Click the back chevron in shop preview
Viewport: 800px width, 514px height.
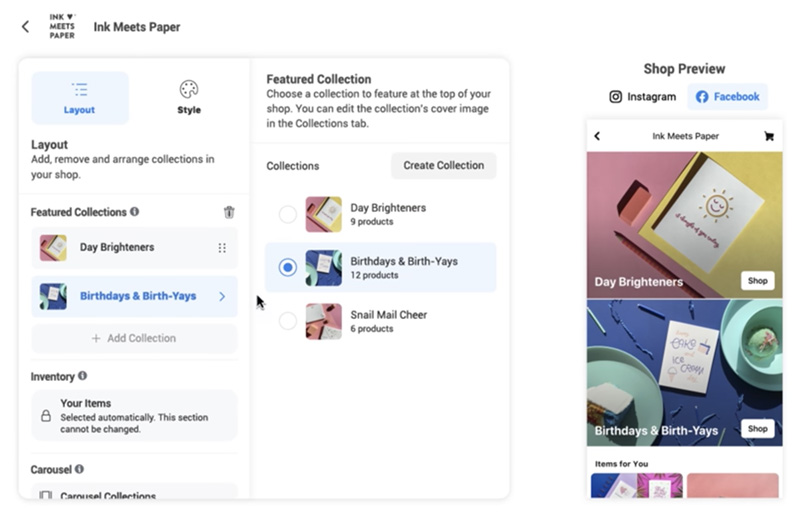click(597, 136)
